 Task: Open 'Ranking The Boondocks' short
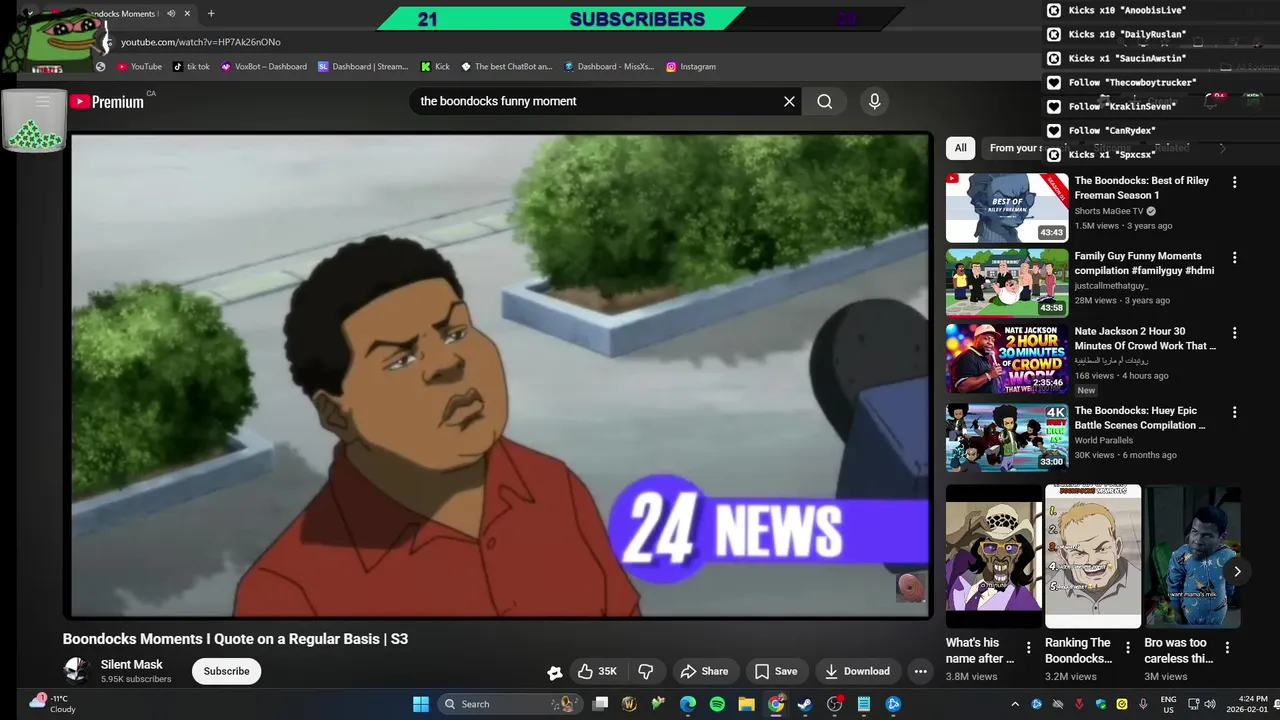1093,556
